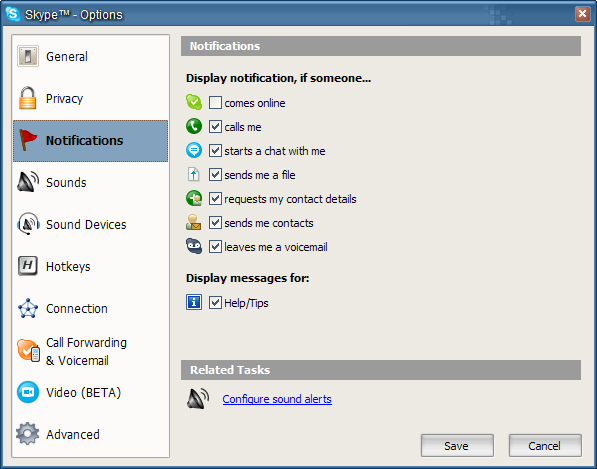Open Call Forwarding & Voicemail section
This screenshot has width=597, height=469.
pos(90,351)
